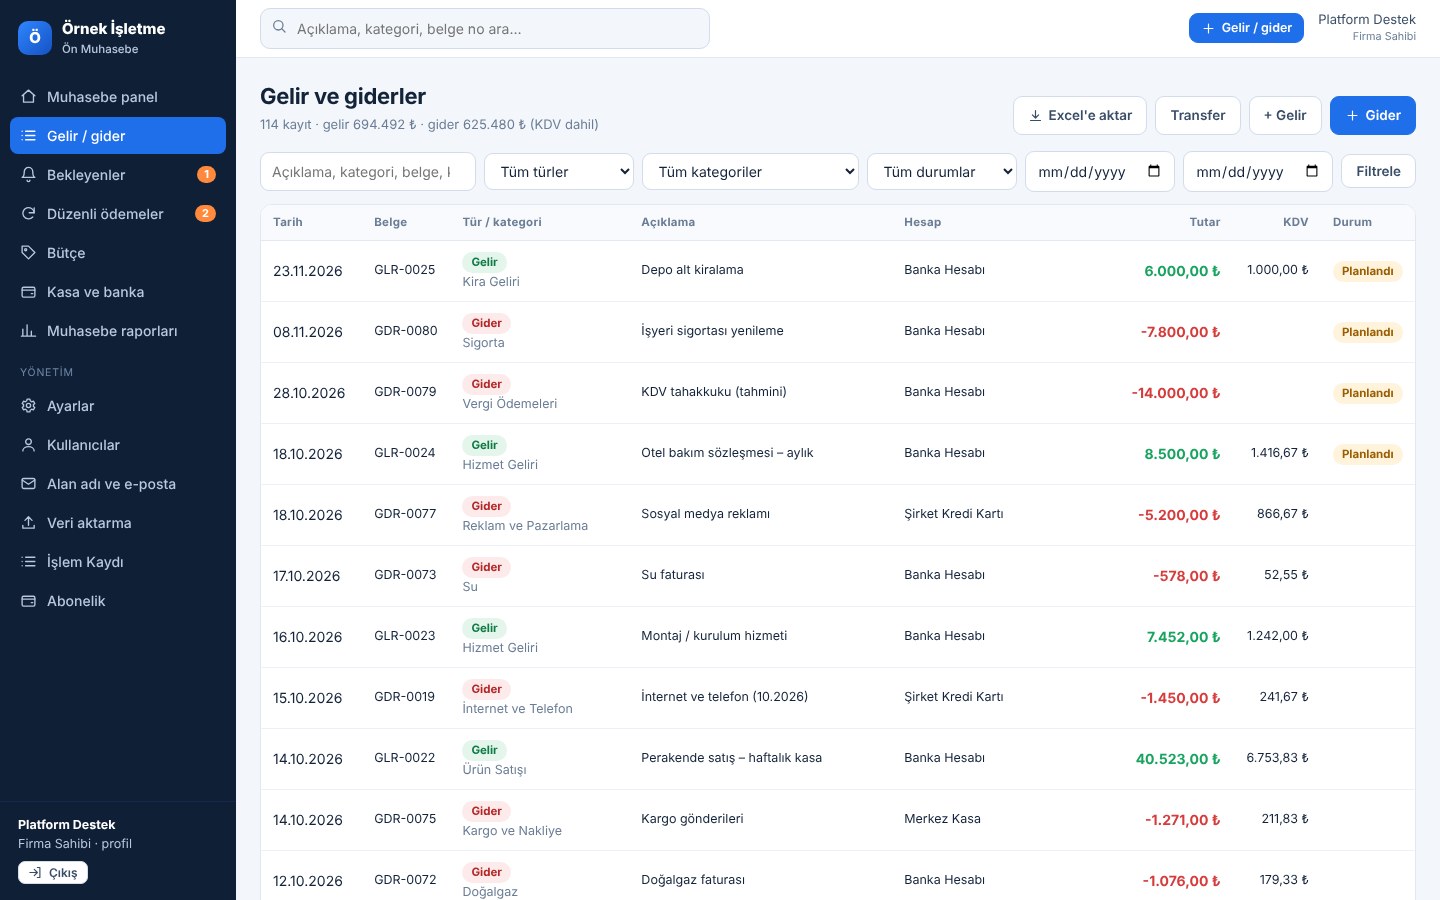Click the search magnifier icon in top bar
1440x900 pixels.
(x=280, y=28)
